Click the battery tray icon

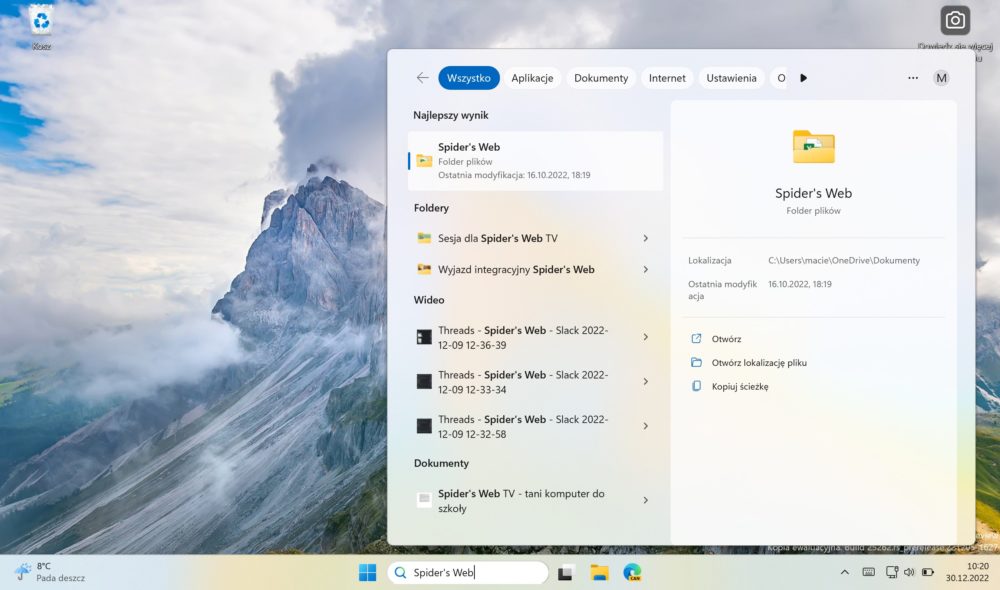(x=928, y=572)
